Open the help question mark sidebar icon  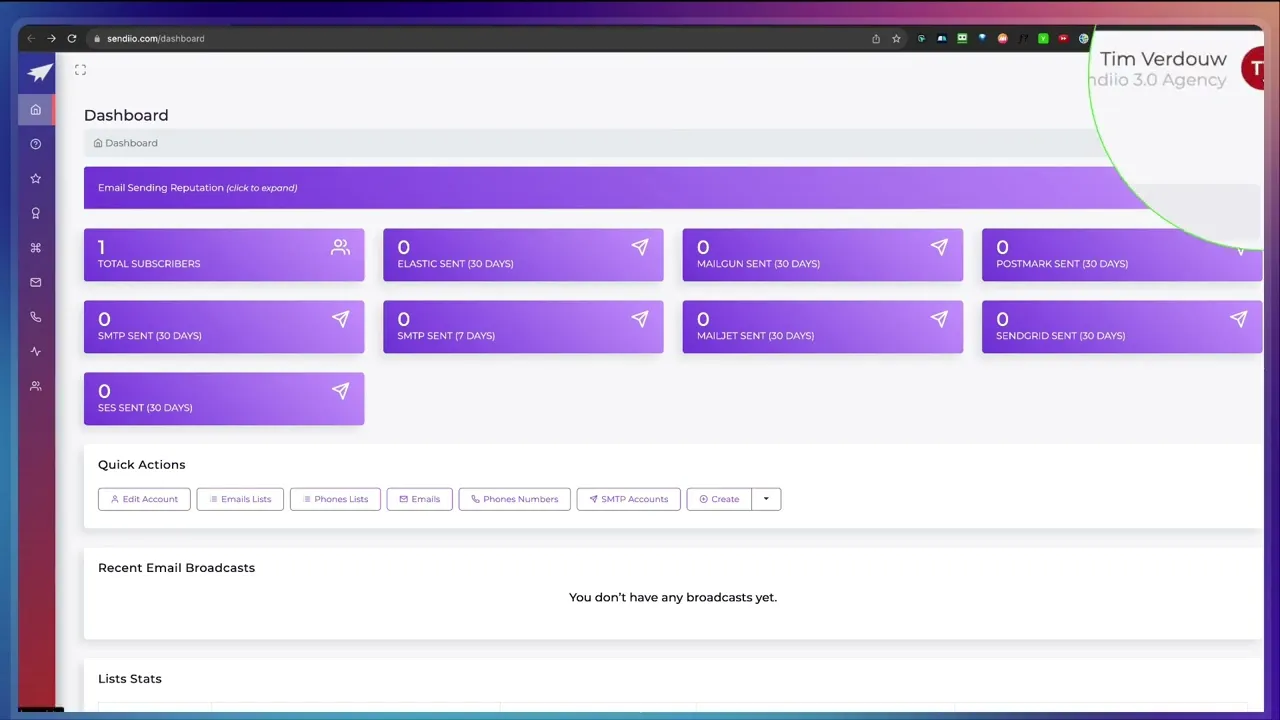point(36,144)
